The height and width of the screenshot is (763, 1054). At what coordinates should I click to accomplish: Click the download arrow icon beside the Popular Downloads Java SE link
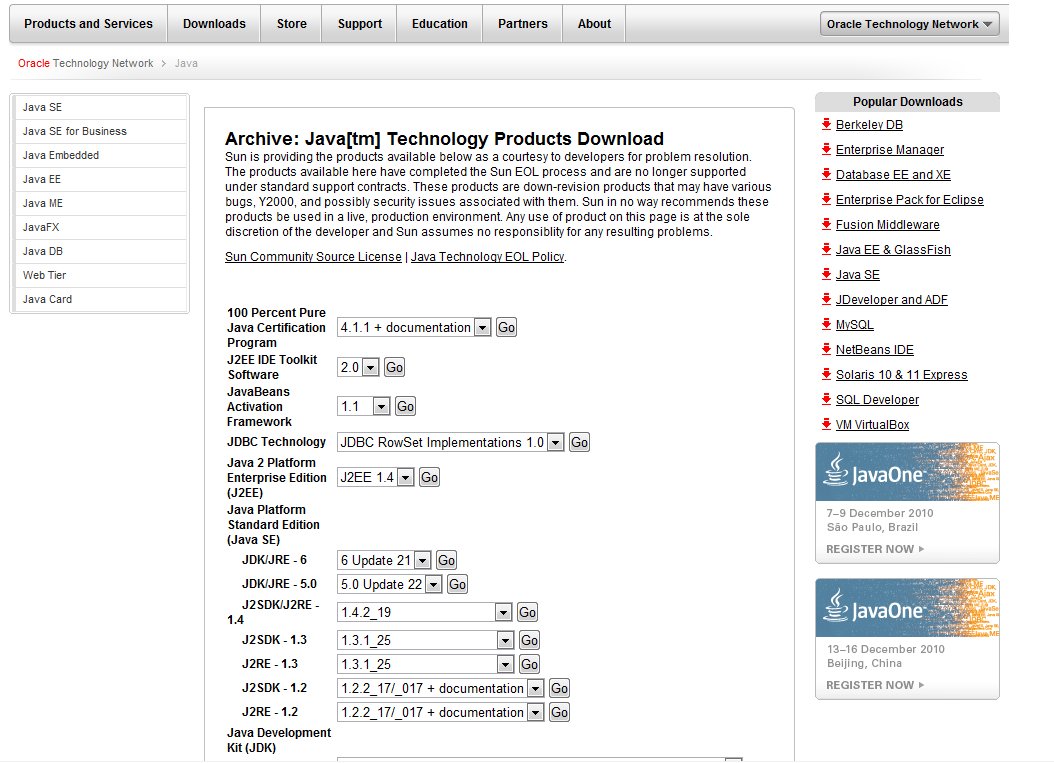pos(826,274)
